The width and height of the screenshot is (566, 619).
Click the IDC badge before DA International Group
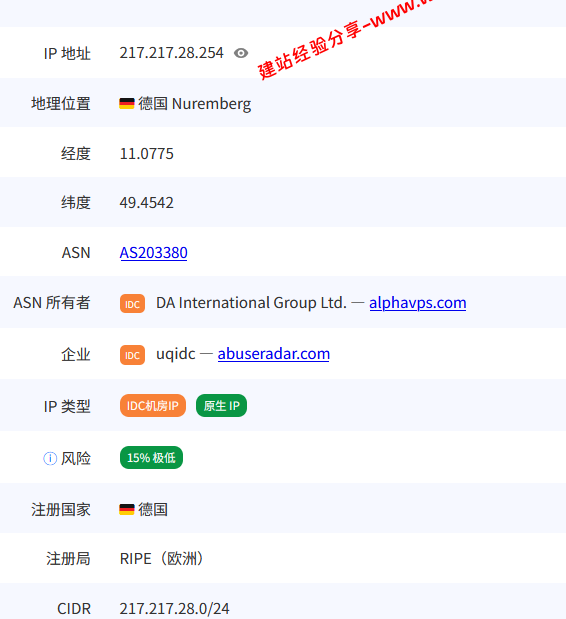click(x=132, y=304)
